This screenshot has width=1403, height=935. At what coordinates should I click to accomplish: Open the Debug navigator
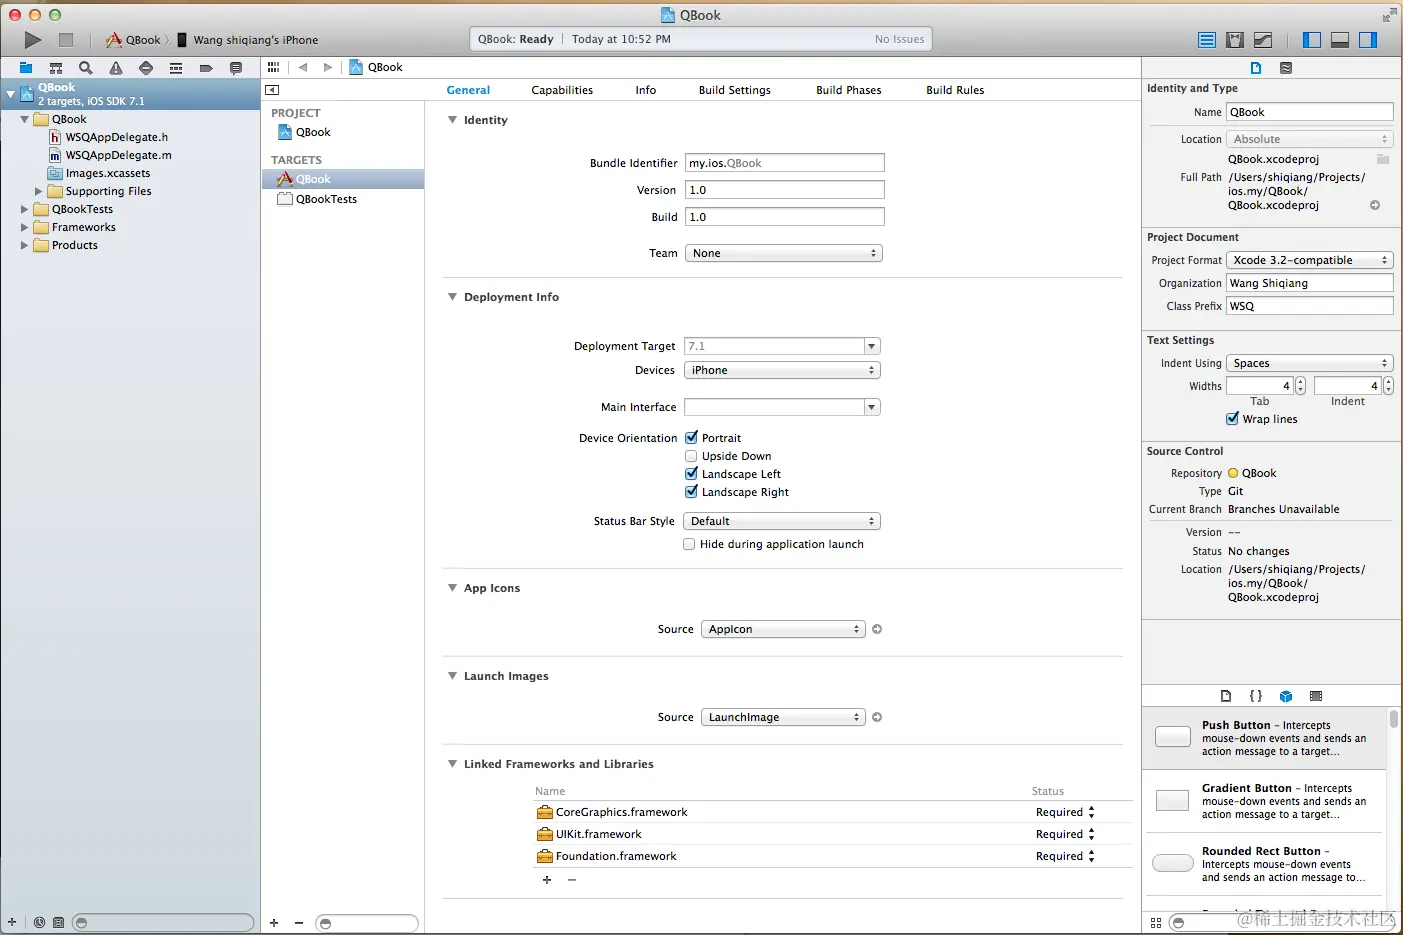click(176, 68)
